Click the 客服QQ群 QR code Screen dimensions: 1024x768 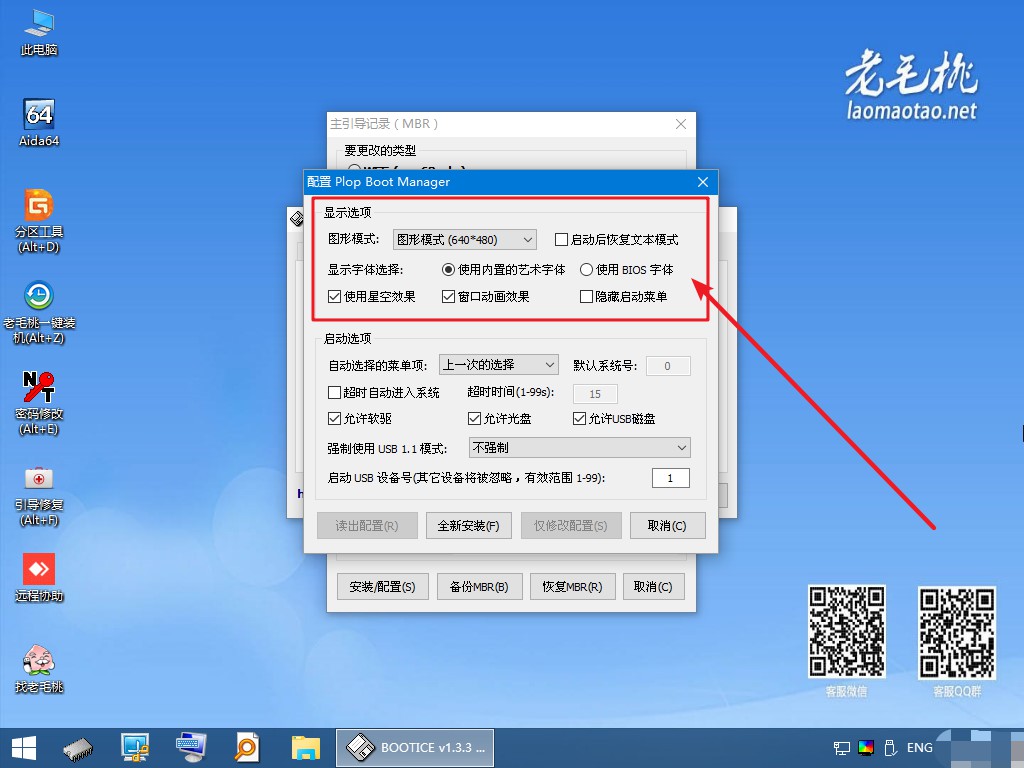[x=957, y=632]
